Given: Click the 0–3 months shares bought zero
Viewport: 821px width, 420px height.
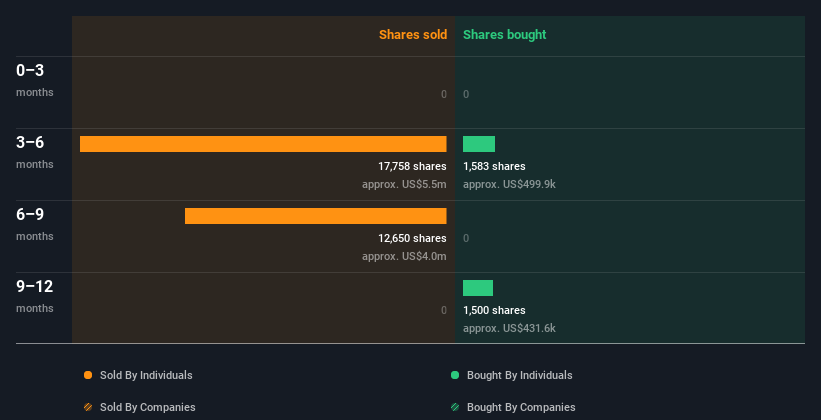Looking at the screenshot, I should (466, 94).
